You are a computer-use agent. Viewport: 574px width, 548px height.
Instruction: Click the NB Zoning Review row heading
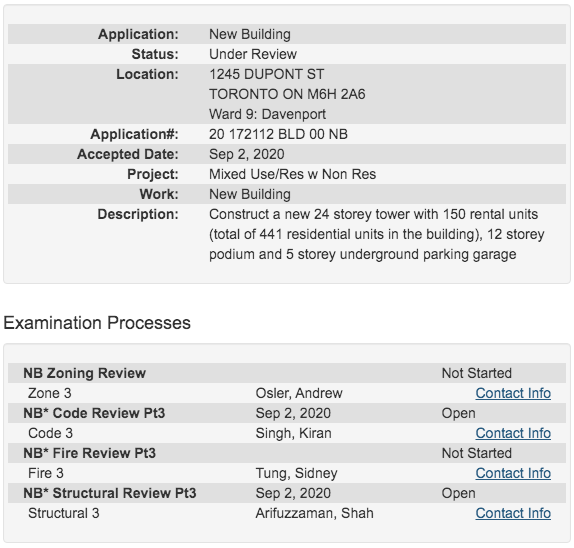pyautogui.click(x=85, y=373)
